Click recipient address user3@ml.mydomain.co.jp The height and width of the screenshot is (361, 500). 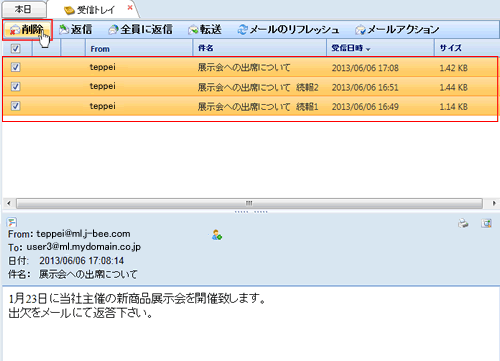click(x=84, y=247)
